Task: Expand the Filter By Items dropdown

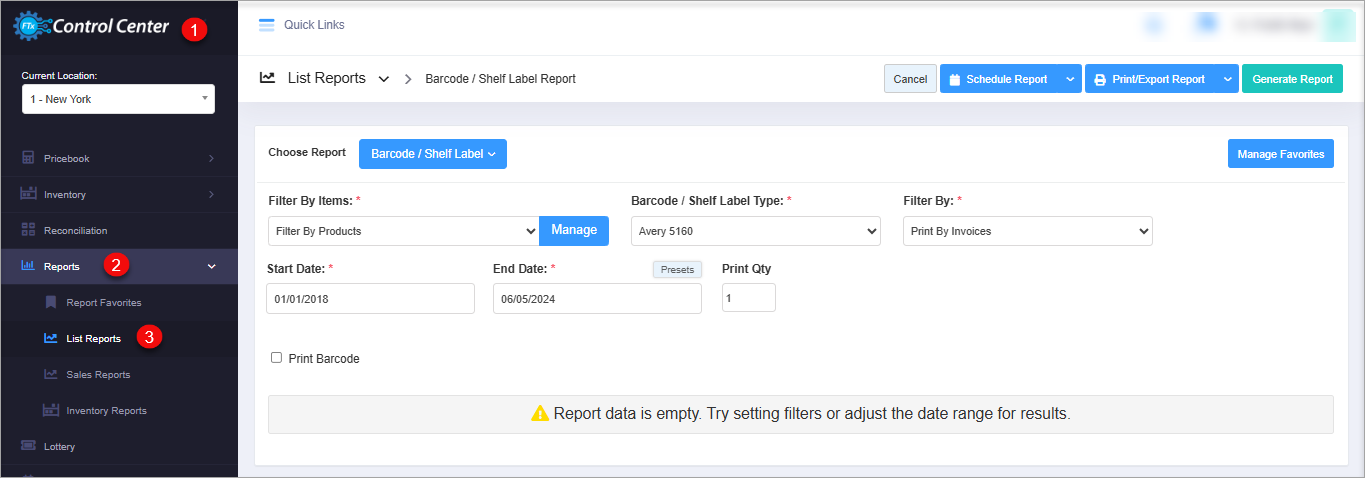Action: (403, 231)
